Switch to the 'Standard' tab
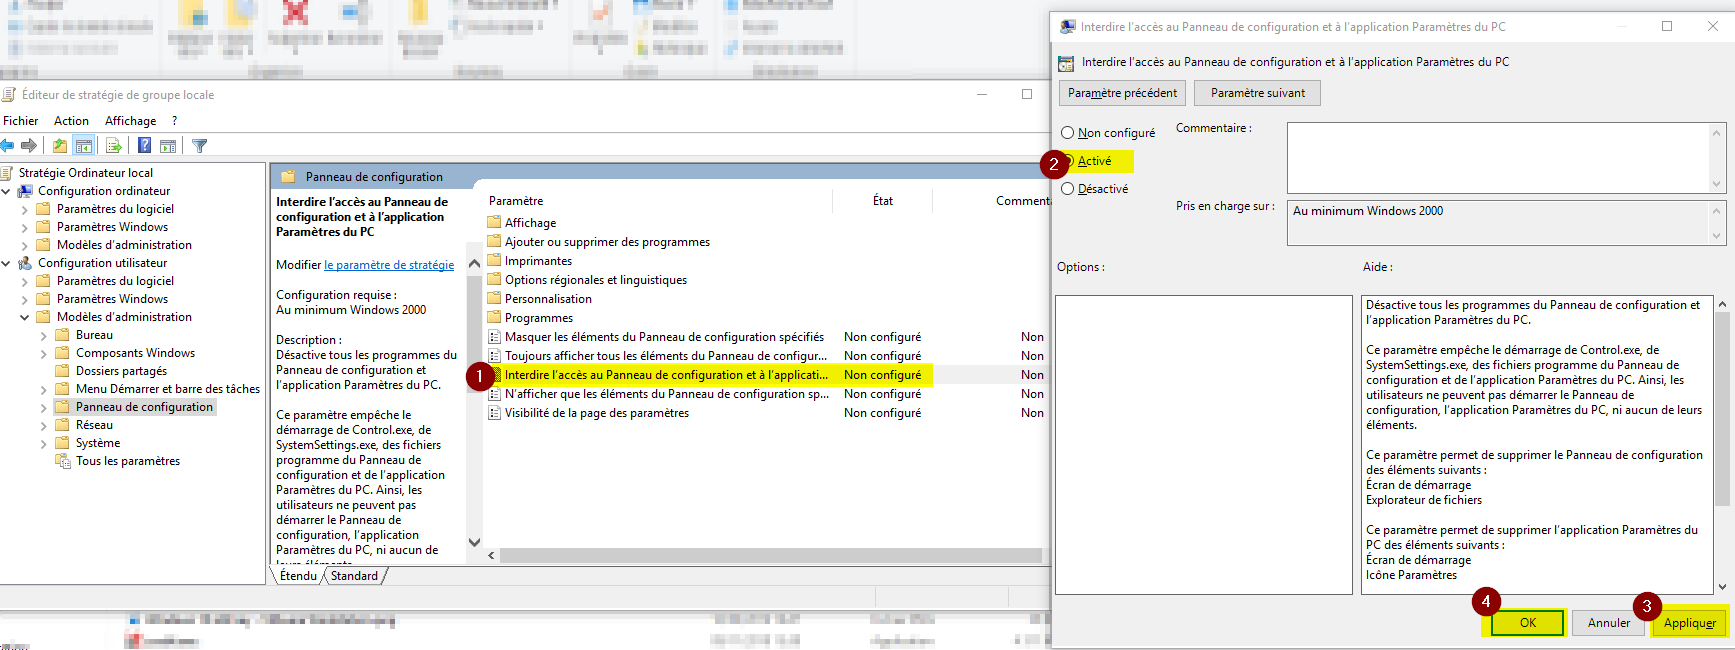Viewport: 1735px width, 650px height. pos(354,576)
